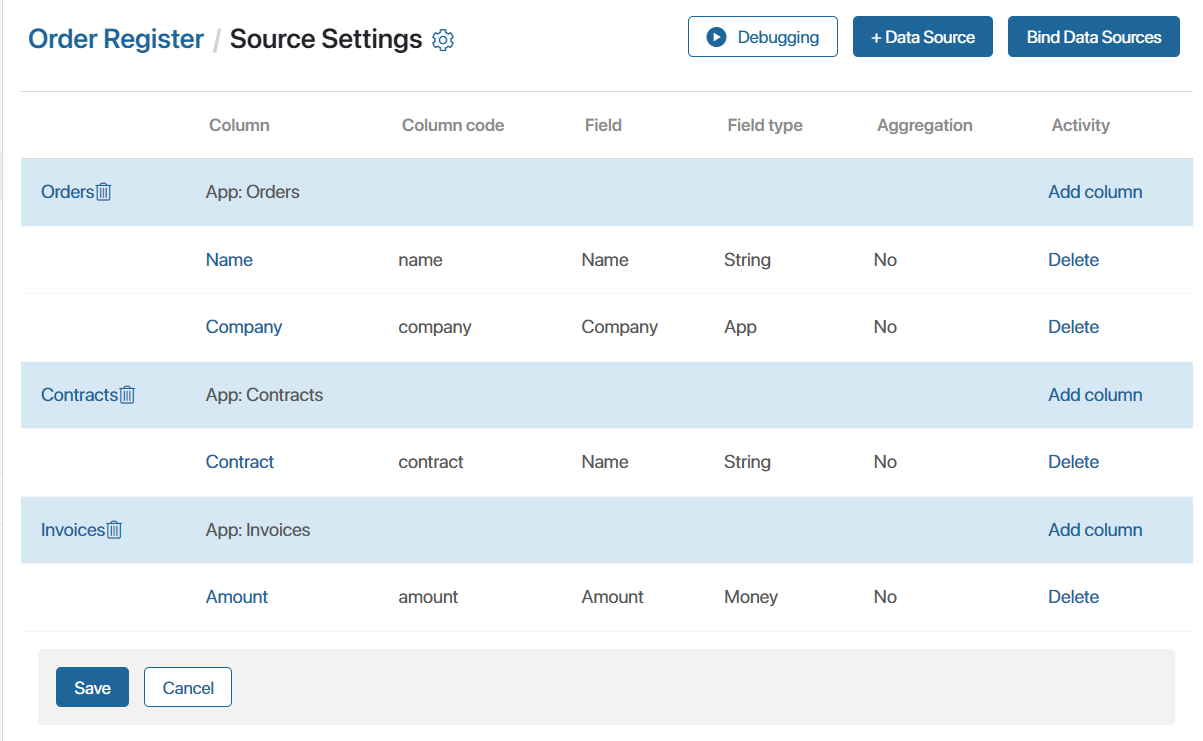The height and width of the screenshot is (741, 1203).
Task: Delete the Contracts data source via trash icon
Action: click(x=127, y=395)
